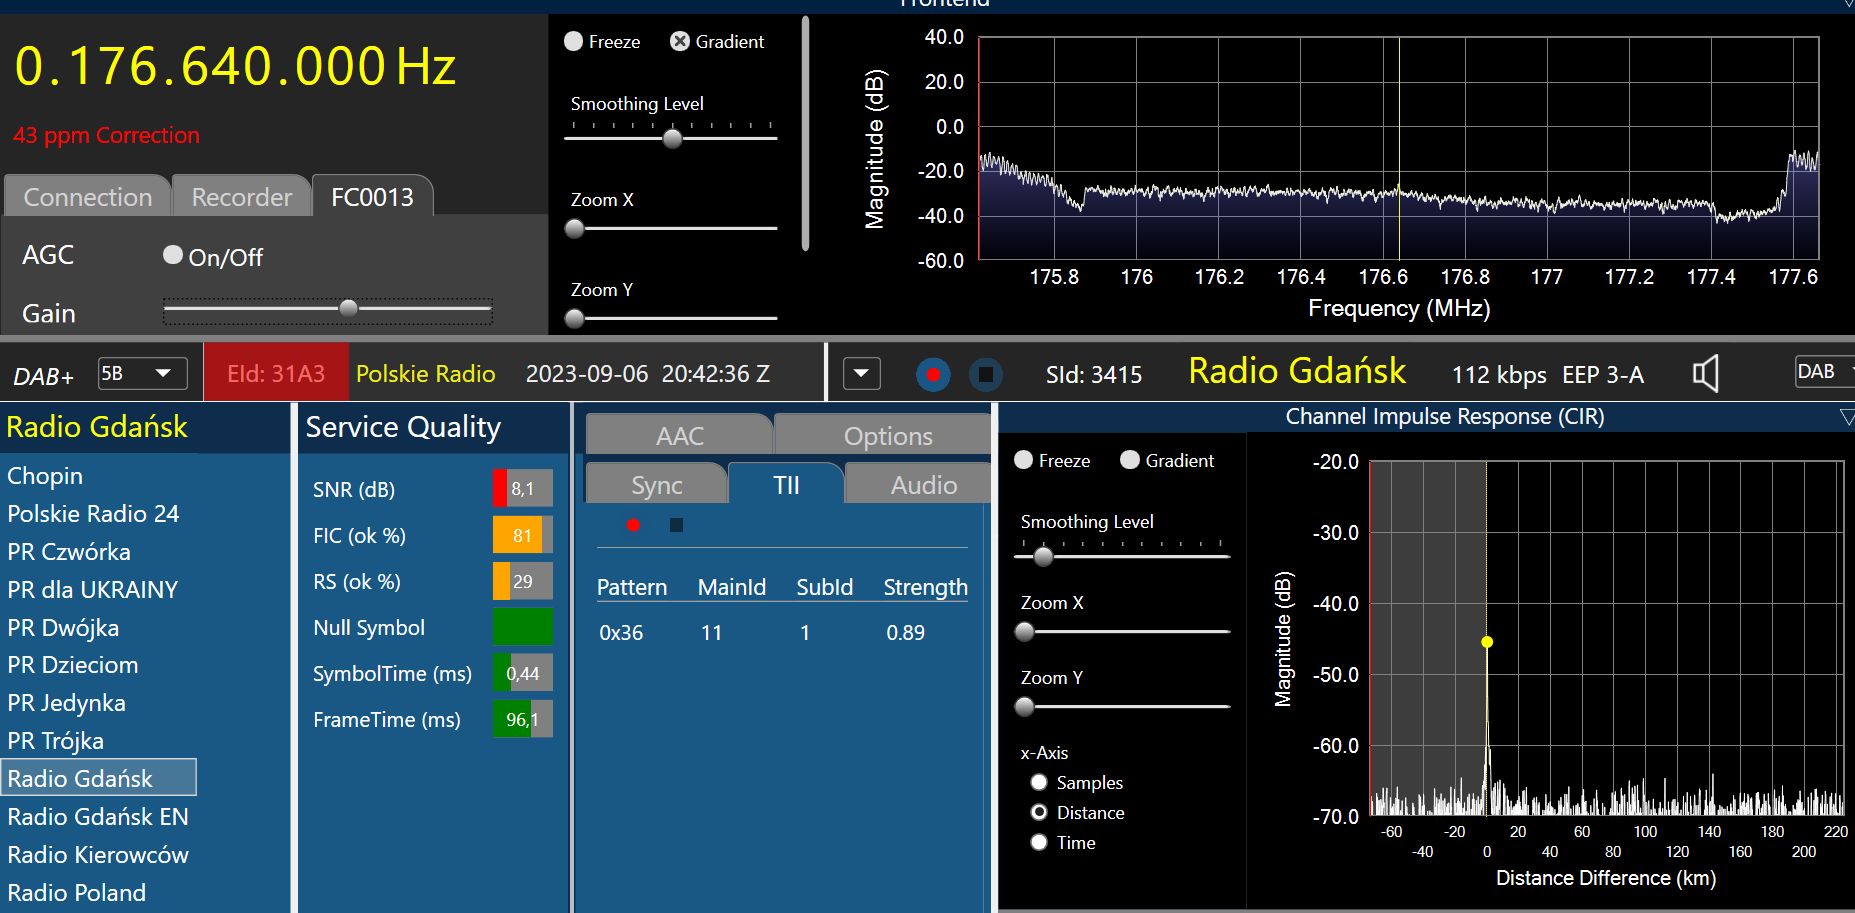Viewport: 1855px width, 913px height.
Task: Click the Gain slider handle
Action: (348, 309)
